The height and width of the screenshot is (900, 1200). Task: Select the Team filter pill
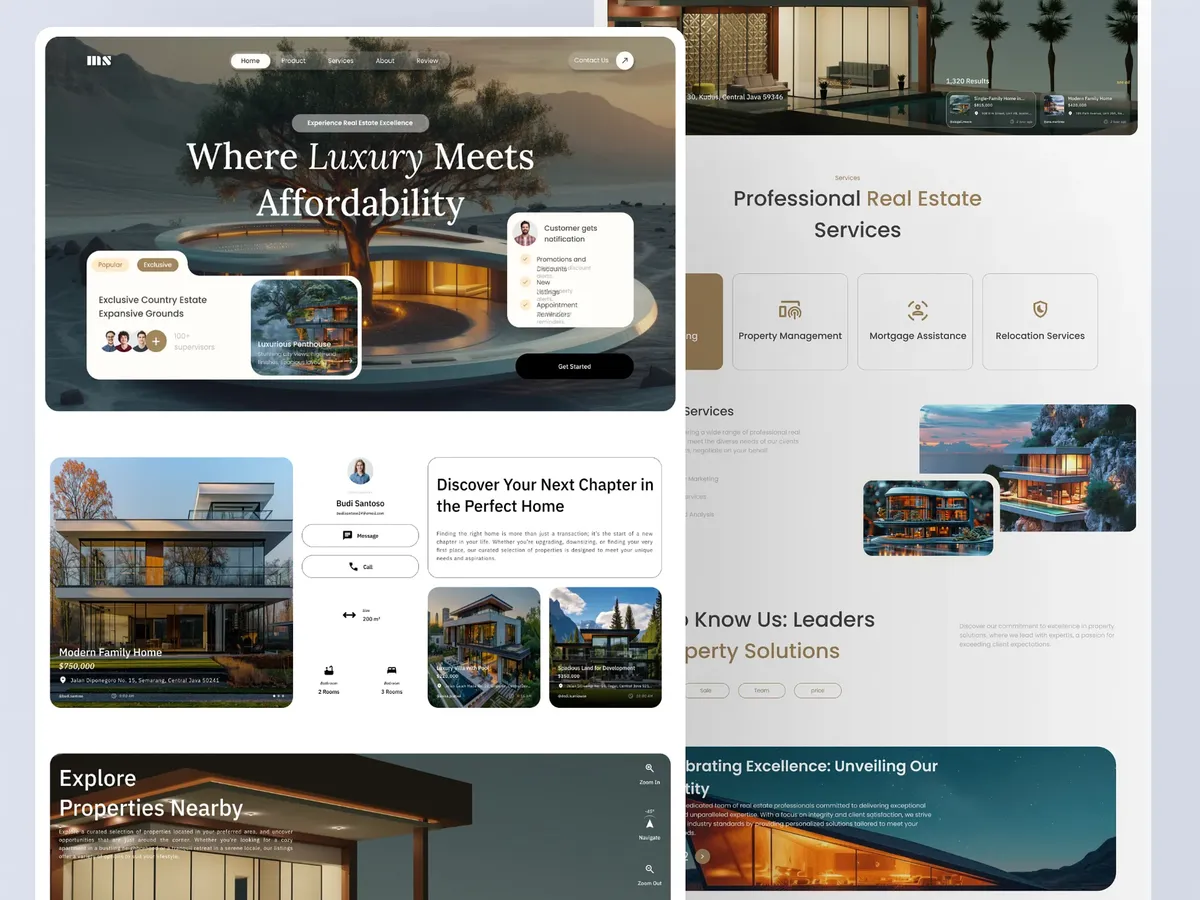coord(762,690)
